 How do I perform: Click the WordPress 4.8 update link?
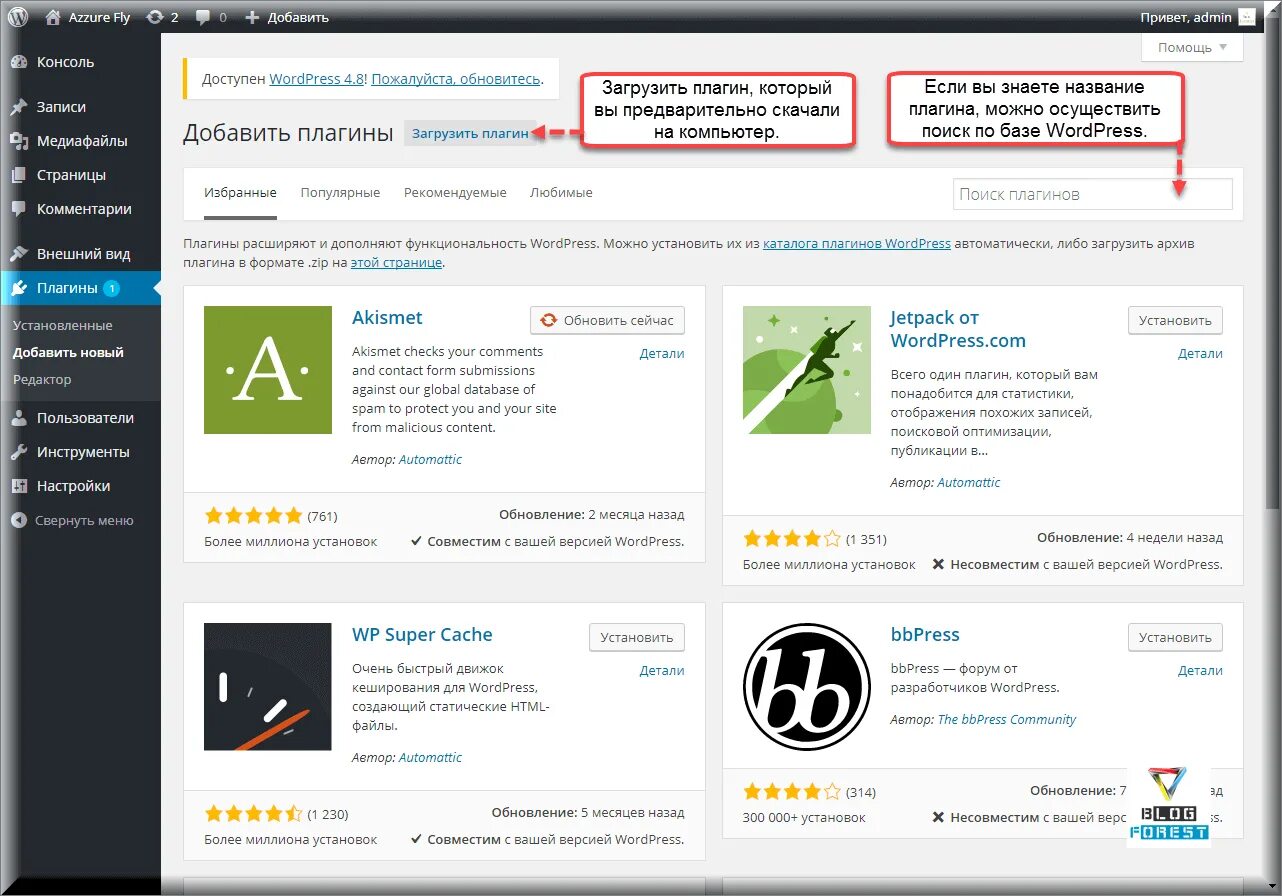click(x=317, y=78)
